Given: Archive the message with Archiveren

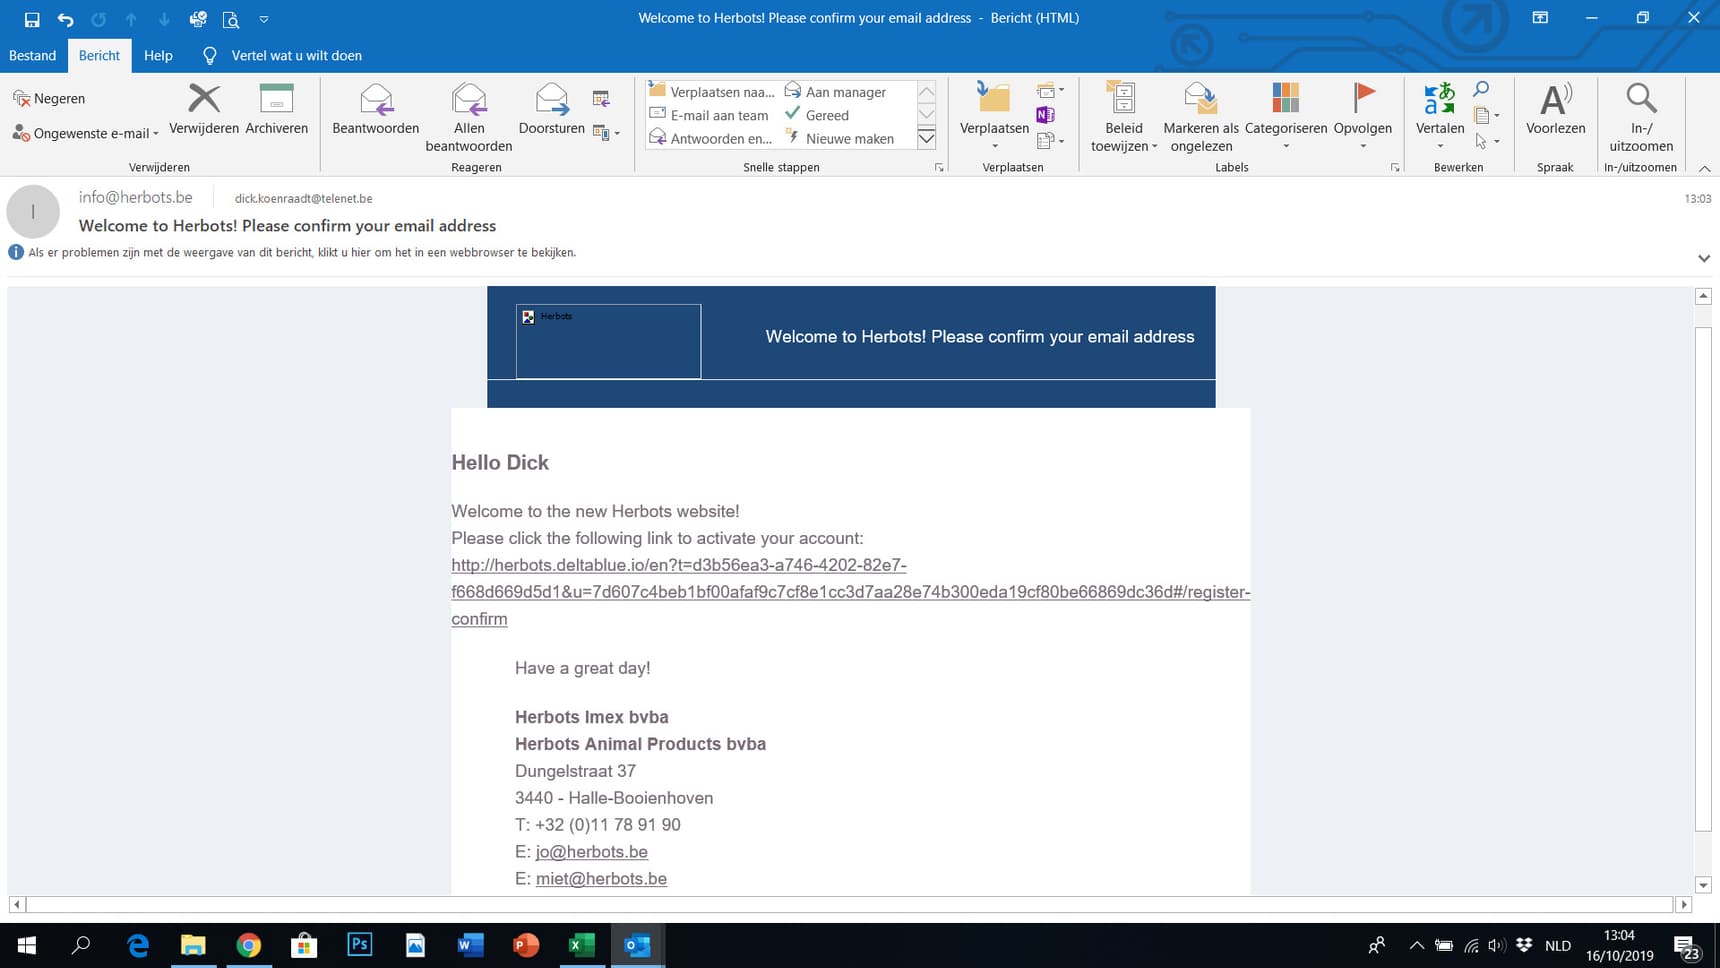Looking at the screenshot, I should 276,100.
